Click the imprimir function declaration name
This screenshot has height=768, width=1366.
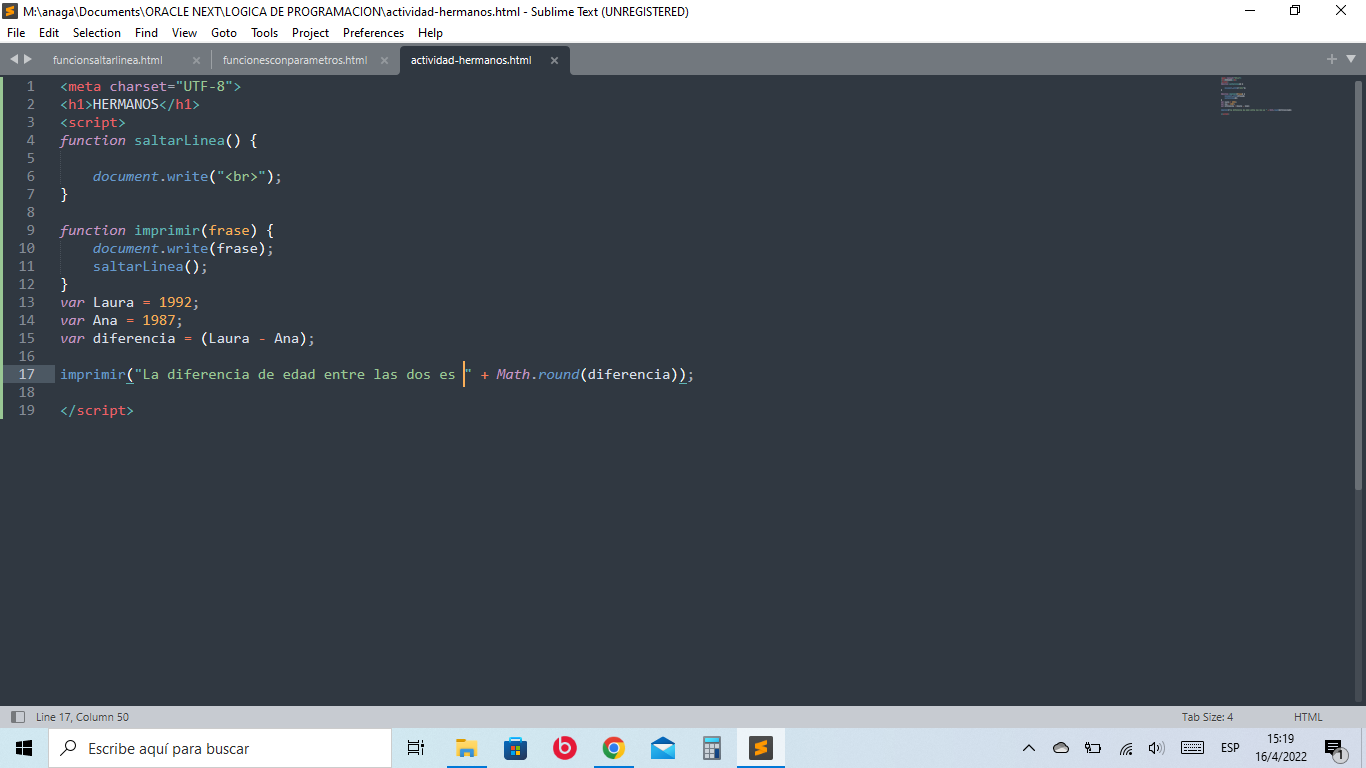pos(168,230)
